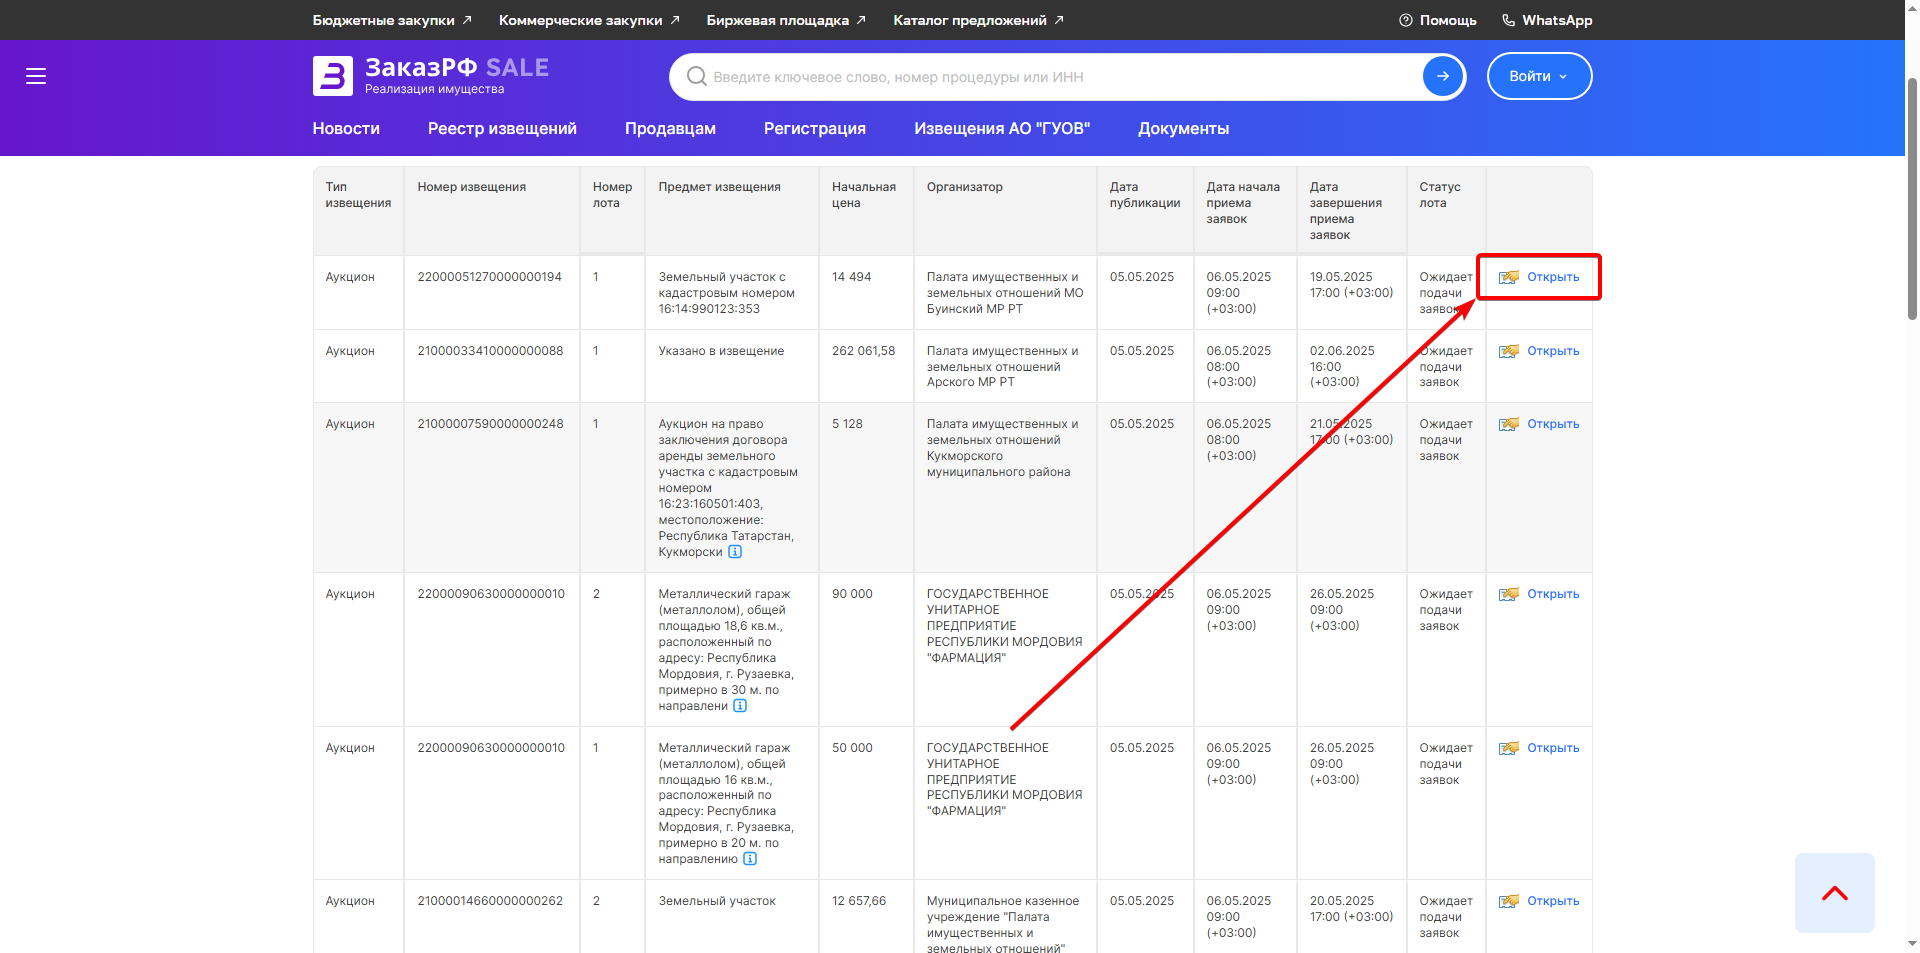Click Открыть link for 90 000 garage lot
This screenshot has height=953, width=1920.
coord(1553,594)
